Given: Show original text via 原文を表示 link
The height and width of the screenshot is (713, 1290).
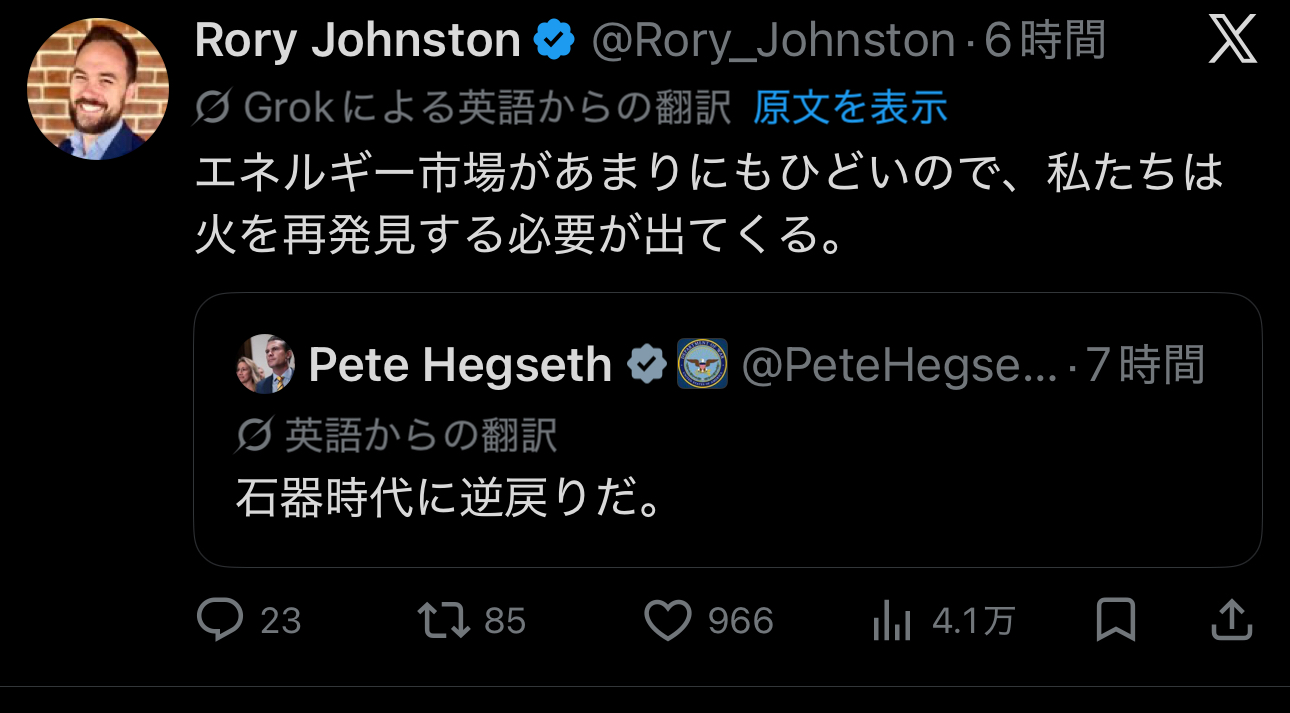Looking at the screenshot, I should tap(850, 107).
